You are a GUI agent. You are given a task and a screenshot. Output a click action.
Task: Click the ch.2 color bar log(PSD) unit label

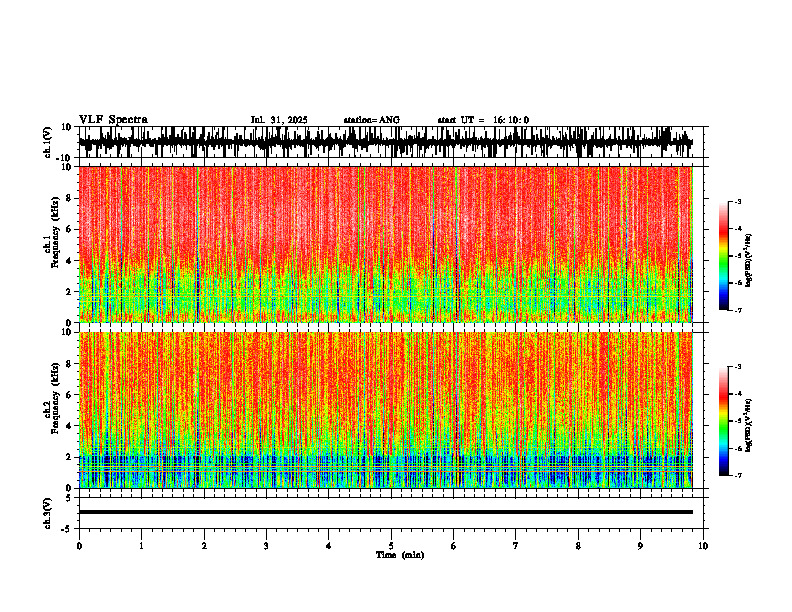[x=749, y=425]
